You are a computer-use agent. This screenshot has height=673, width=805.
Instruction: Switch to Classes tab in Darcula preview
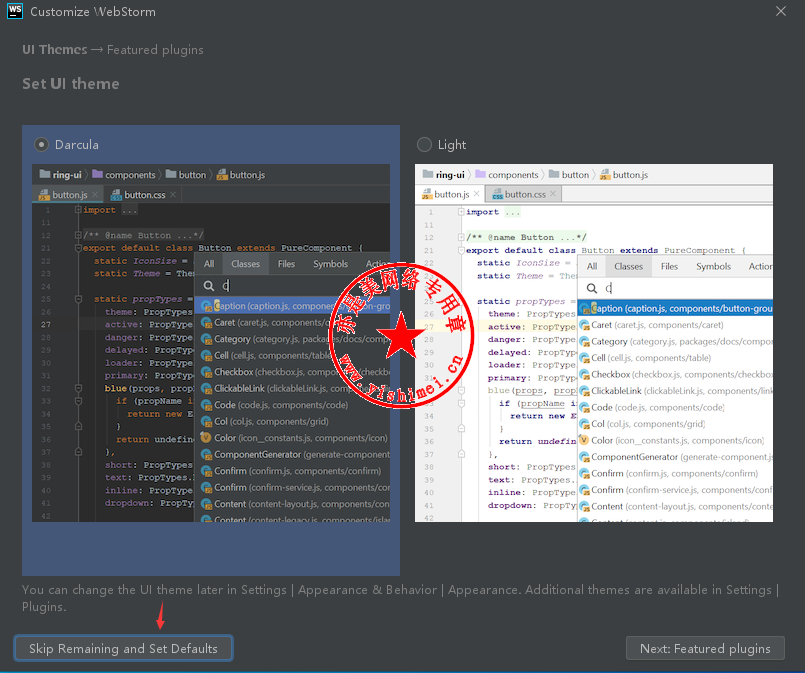[x=245, y=264]
